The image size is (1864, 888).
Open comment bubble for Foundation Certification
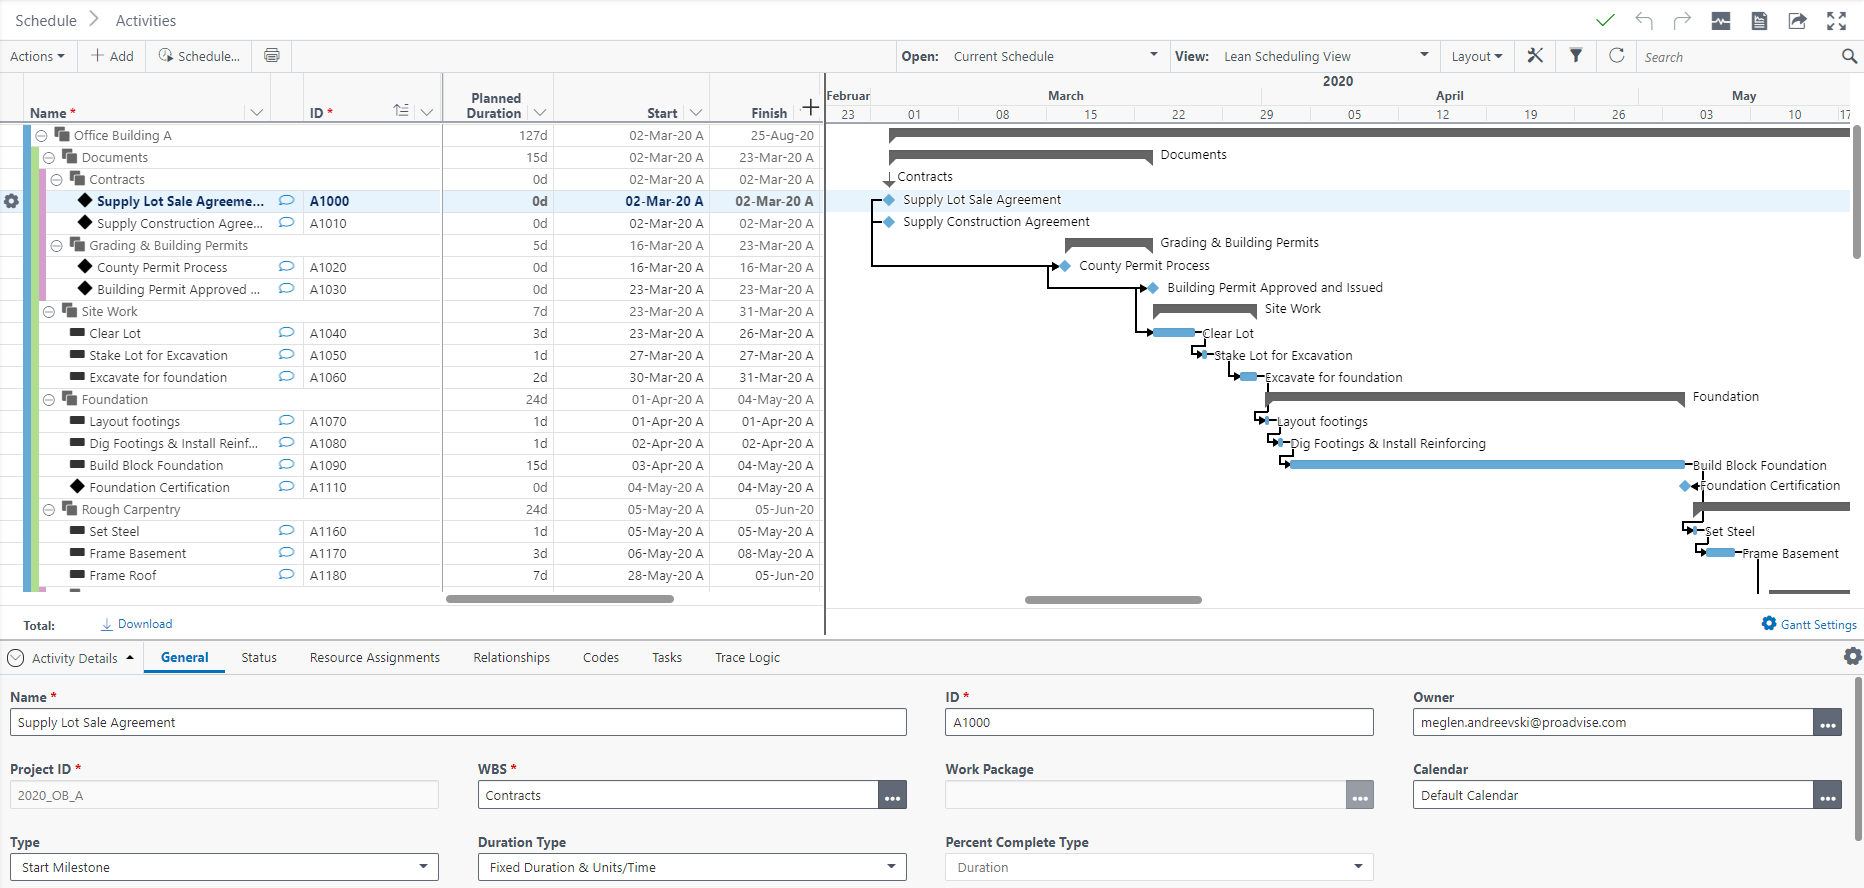(286, 487)
